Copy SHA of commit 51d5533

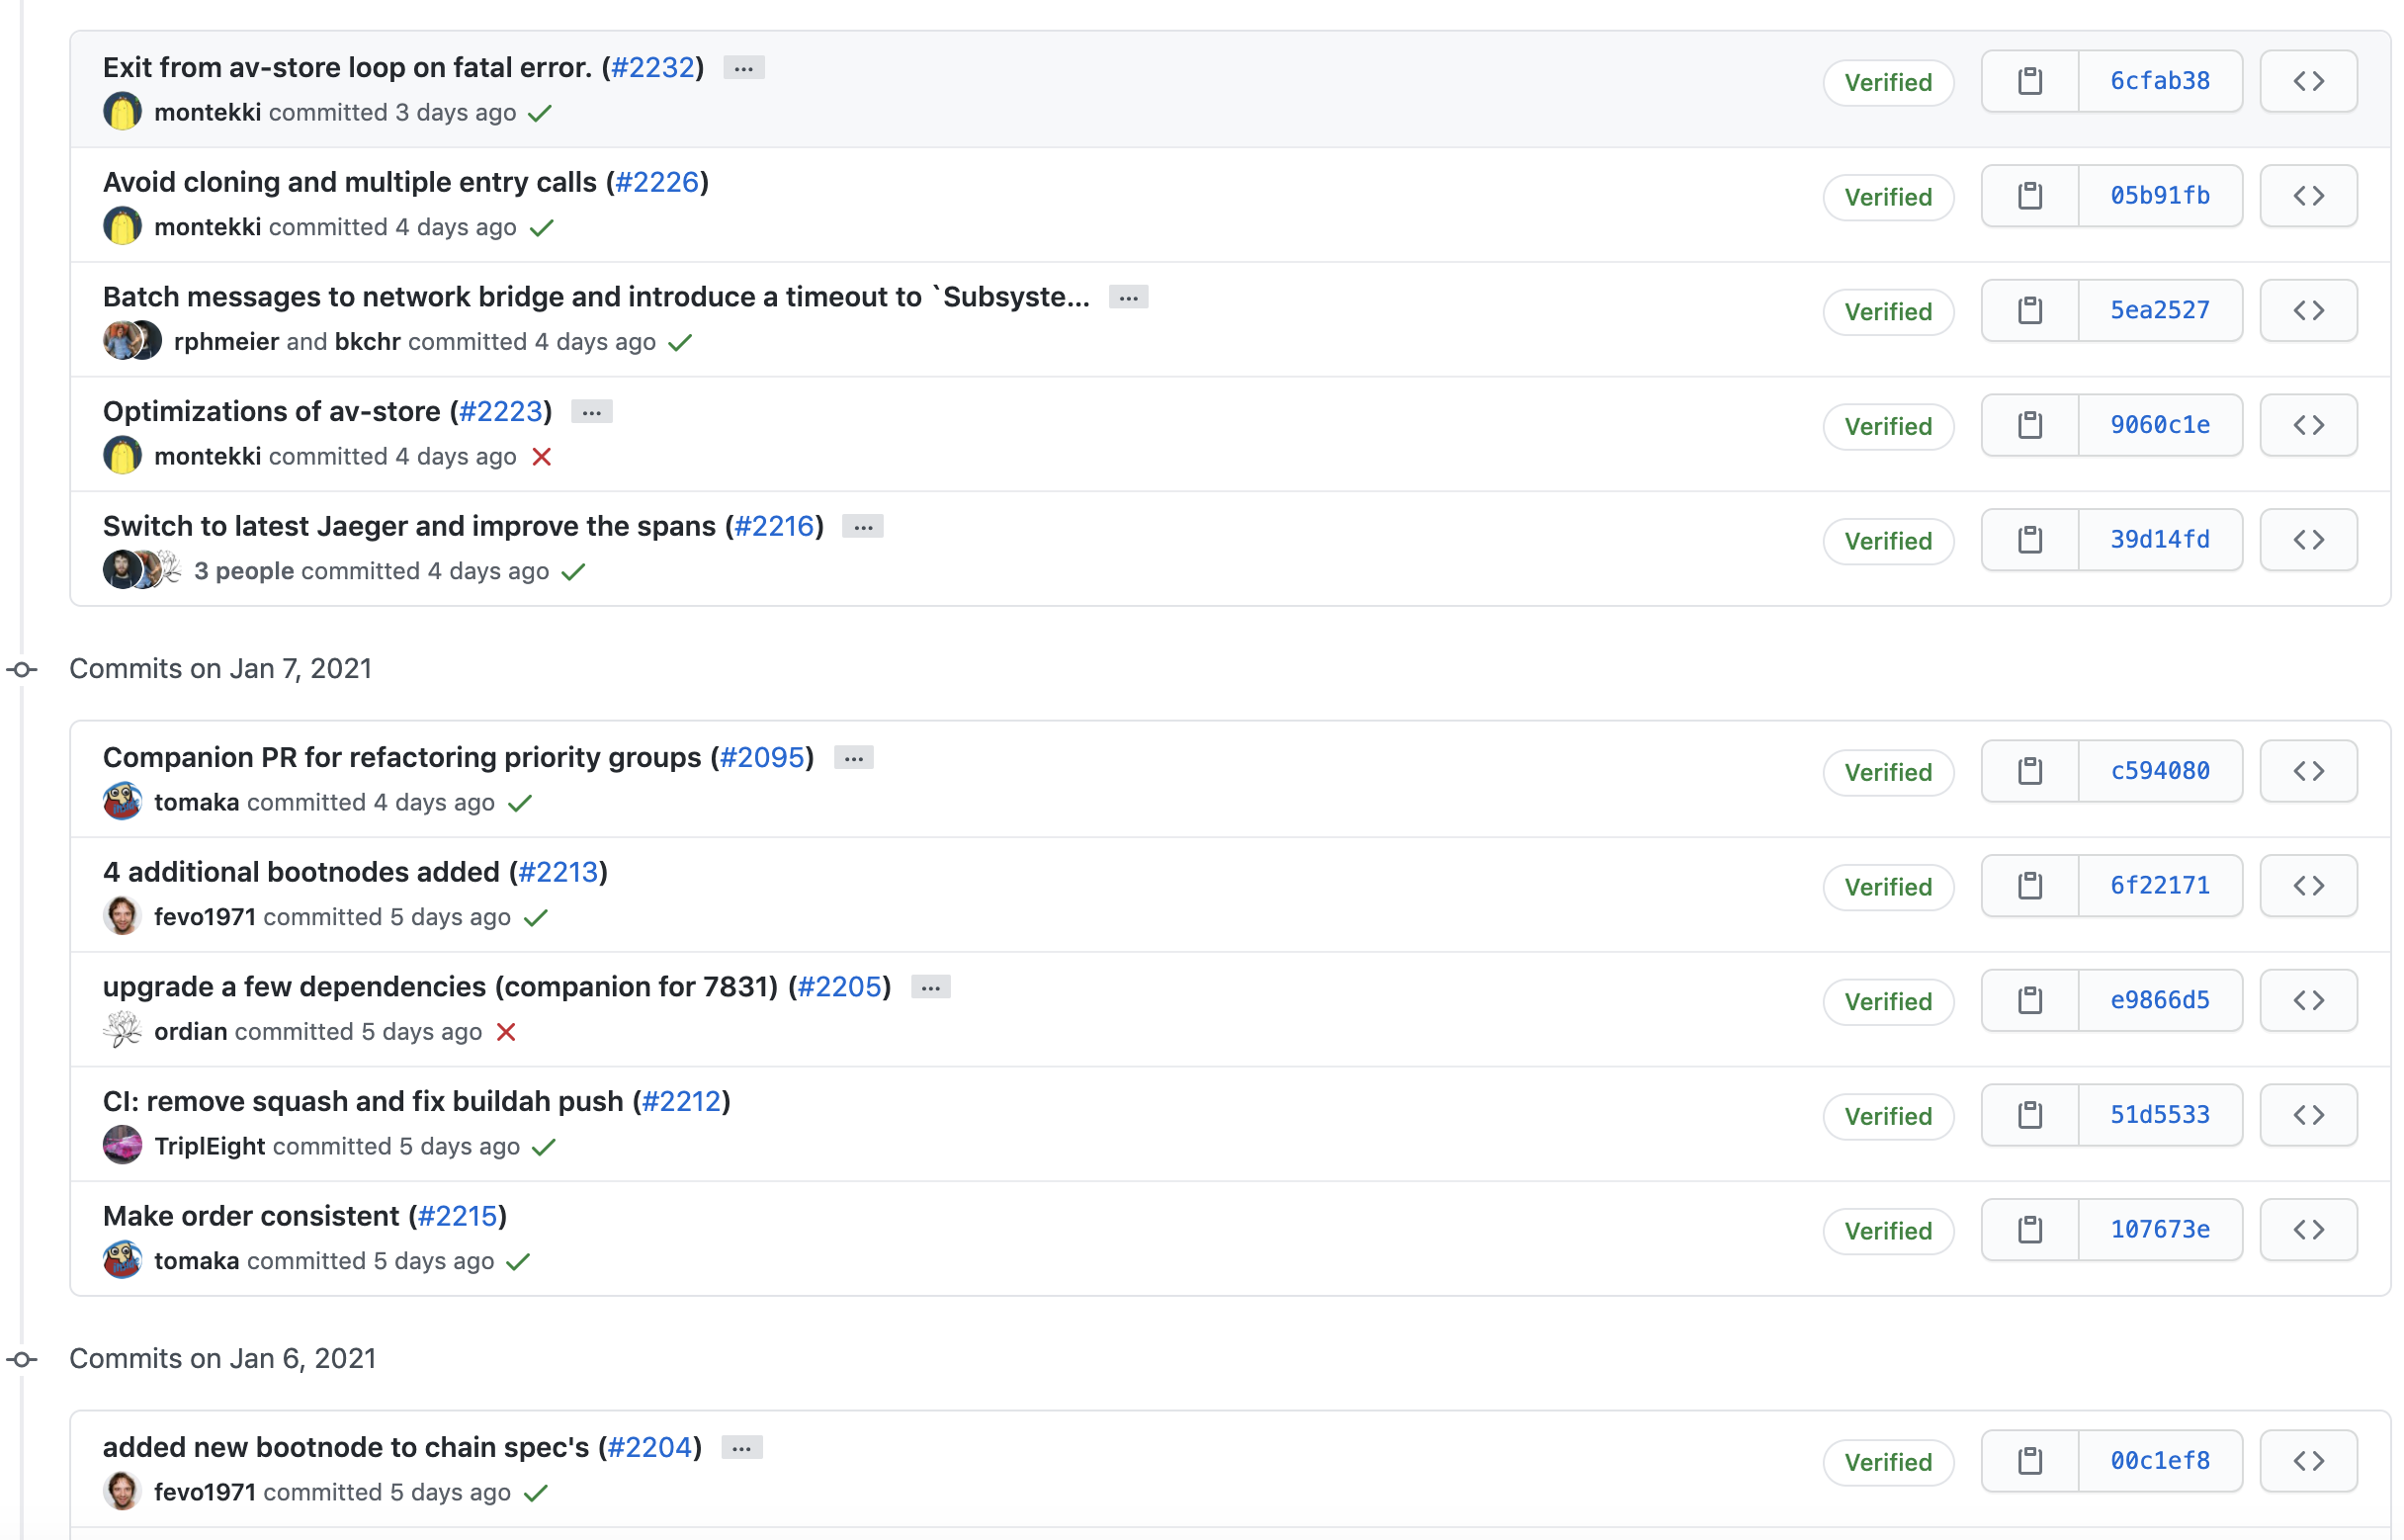pos(2029,1115)
